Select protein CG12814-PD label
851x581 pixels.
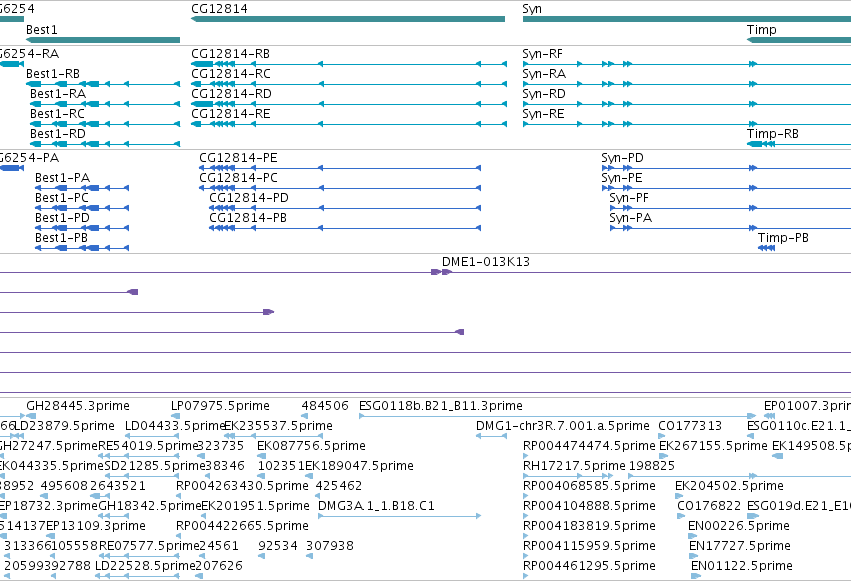point(249,198)
